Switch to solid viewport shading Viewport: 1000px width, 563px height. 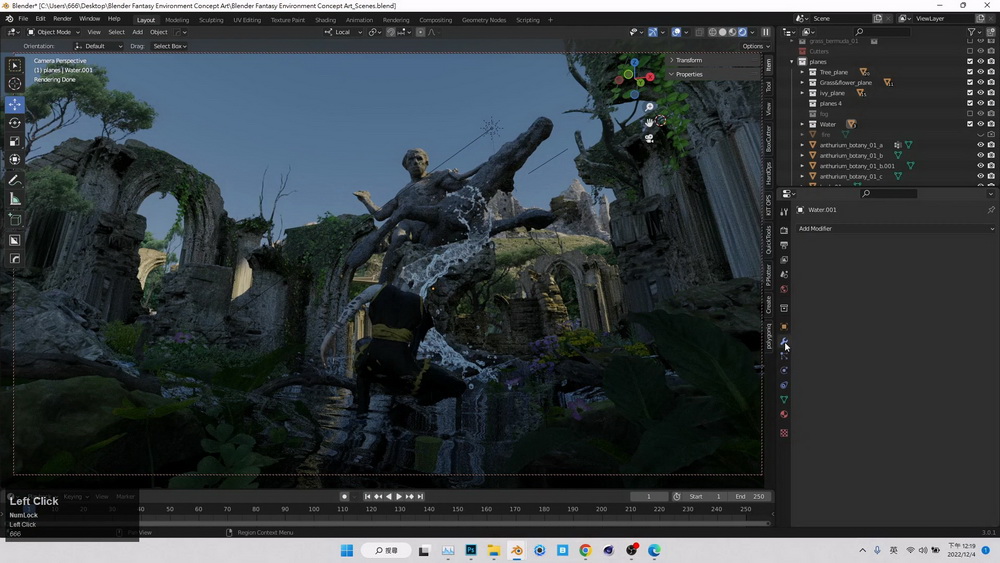pos(723,32)
